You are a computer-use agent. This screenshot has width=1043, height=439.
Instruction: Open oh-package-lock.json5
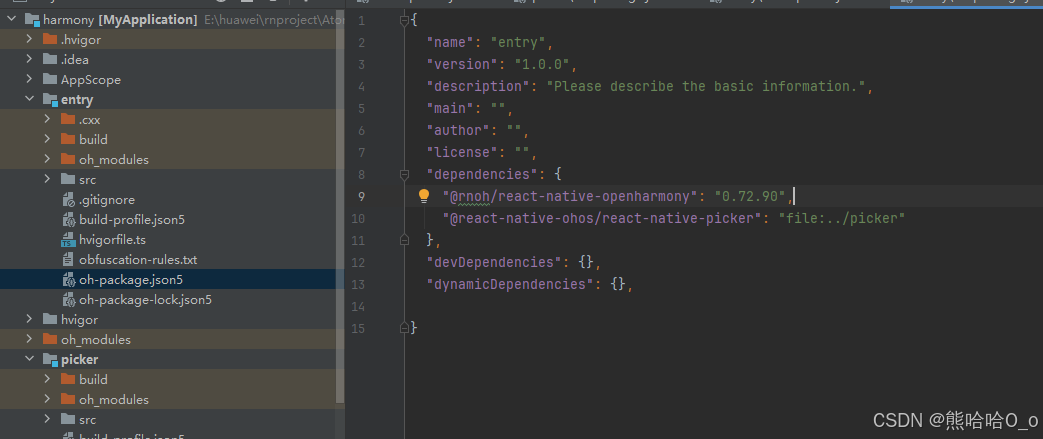[x=145, y=299]
